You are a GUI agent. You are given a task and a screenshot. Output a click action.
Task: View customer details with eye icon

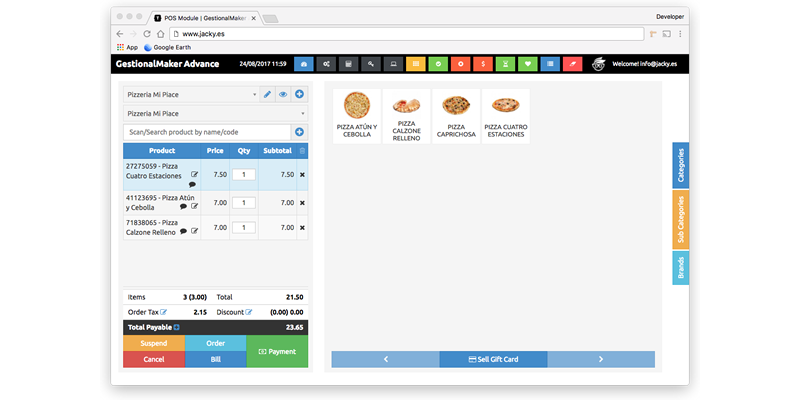click(283, 94)
